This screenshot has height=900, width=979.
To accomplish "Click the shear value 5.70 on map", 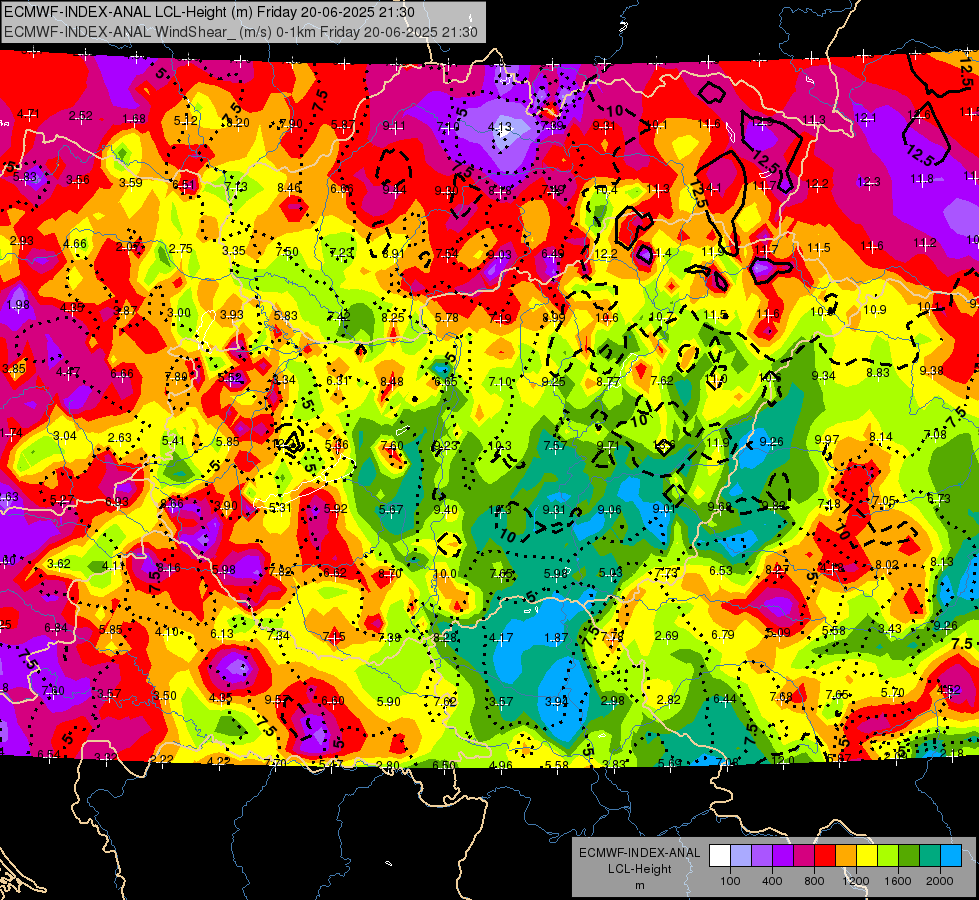I will click(892, 693).
